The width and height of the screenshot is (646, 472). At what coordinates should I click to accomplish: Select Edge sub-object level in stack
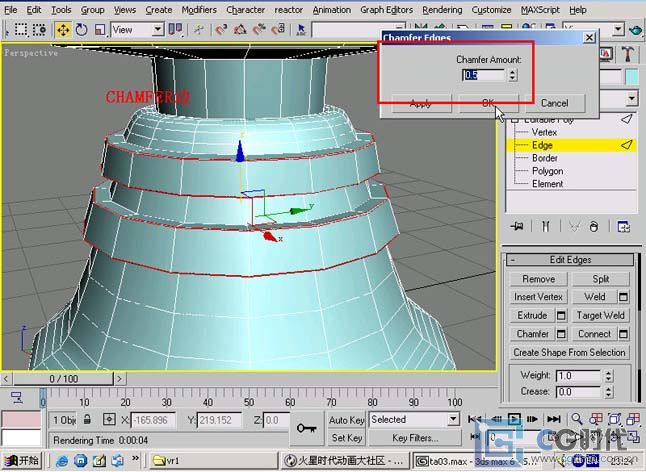point(542,145)
